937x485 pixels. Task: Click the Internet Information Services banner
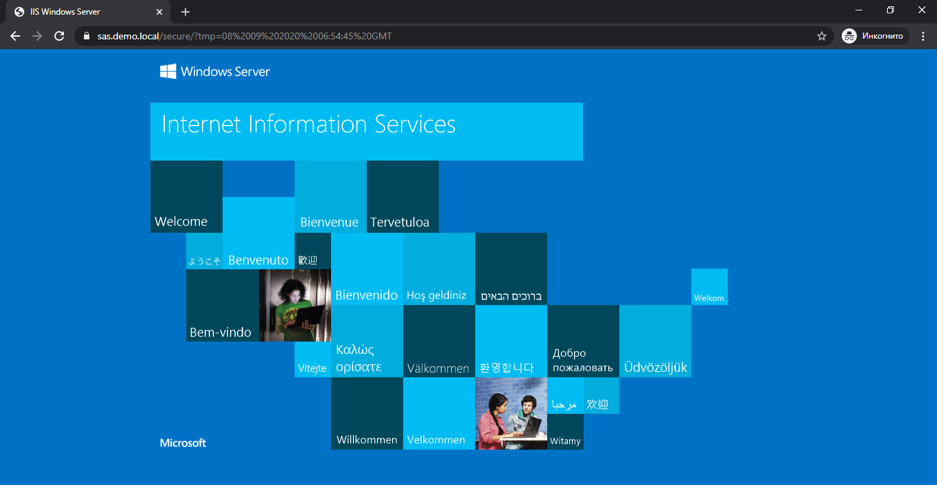(x=366, y=131)
